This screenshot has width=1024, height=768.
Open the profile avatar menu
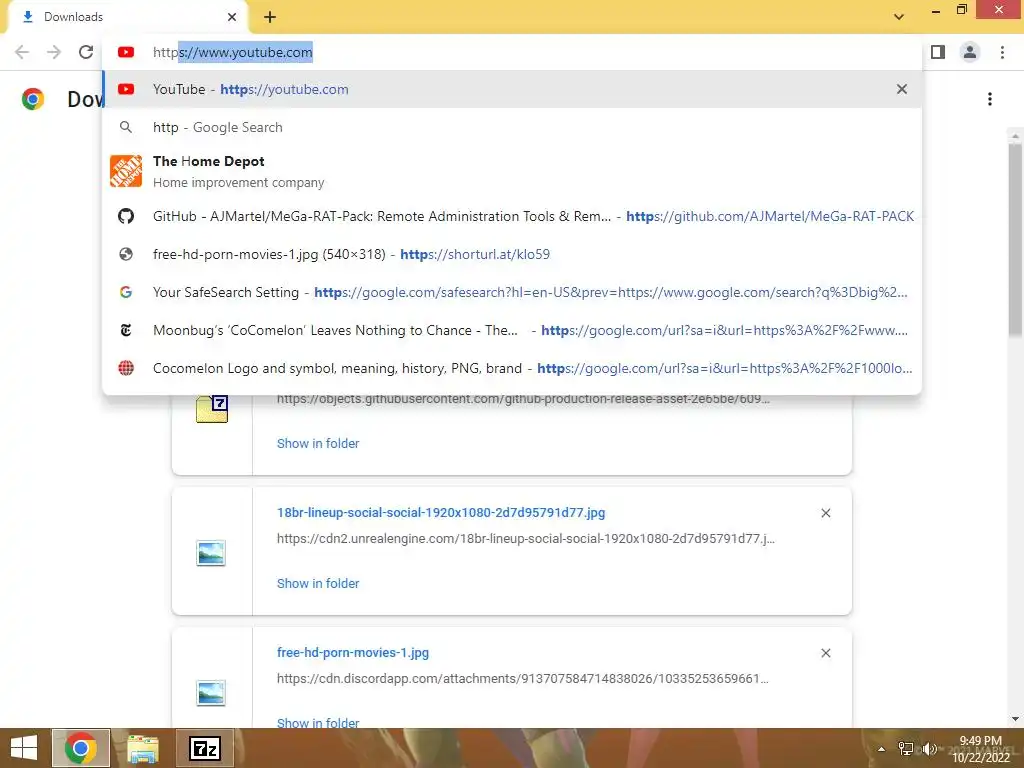tap(970, 52)
